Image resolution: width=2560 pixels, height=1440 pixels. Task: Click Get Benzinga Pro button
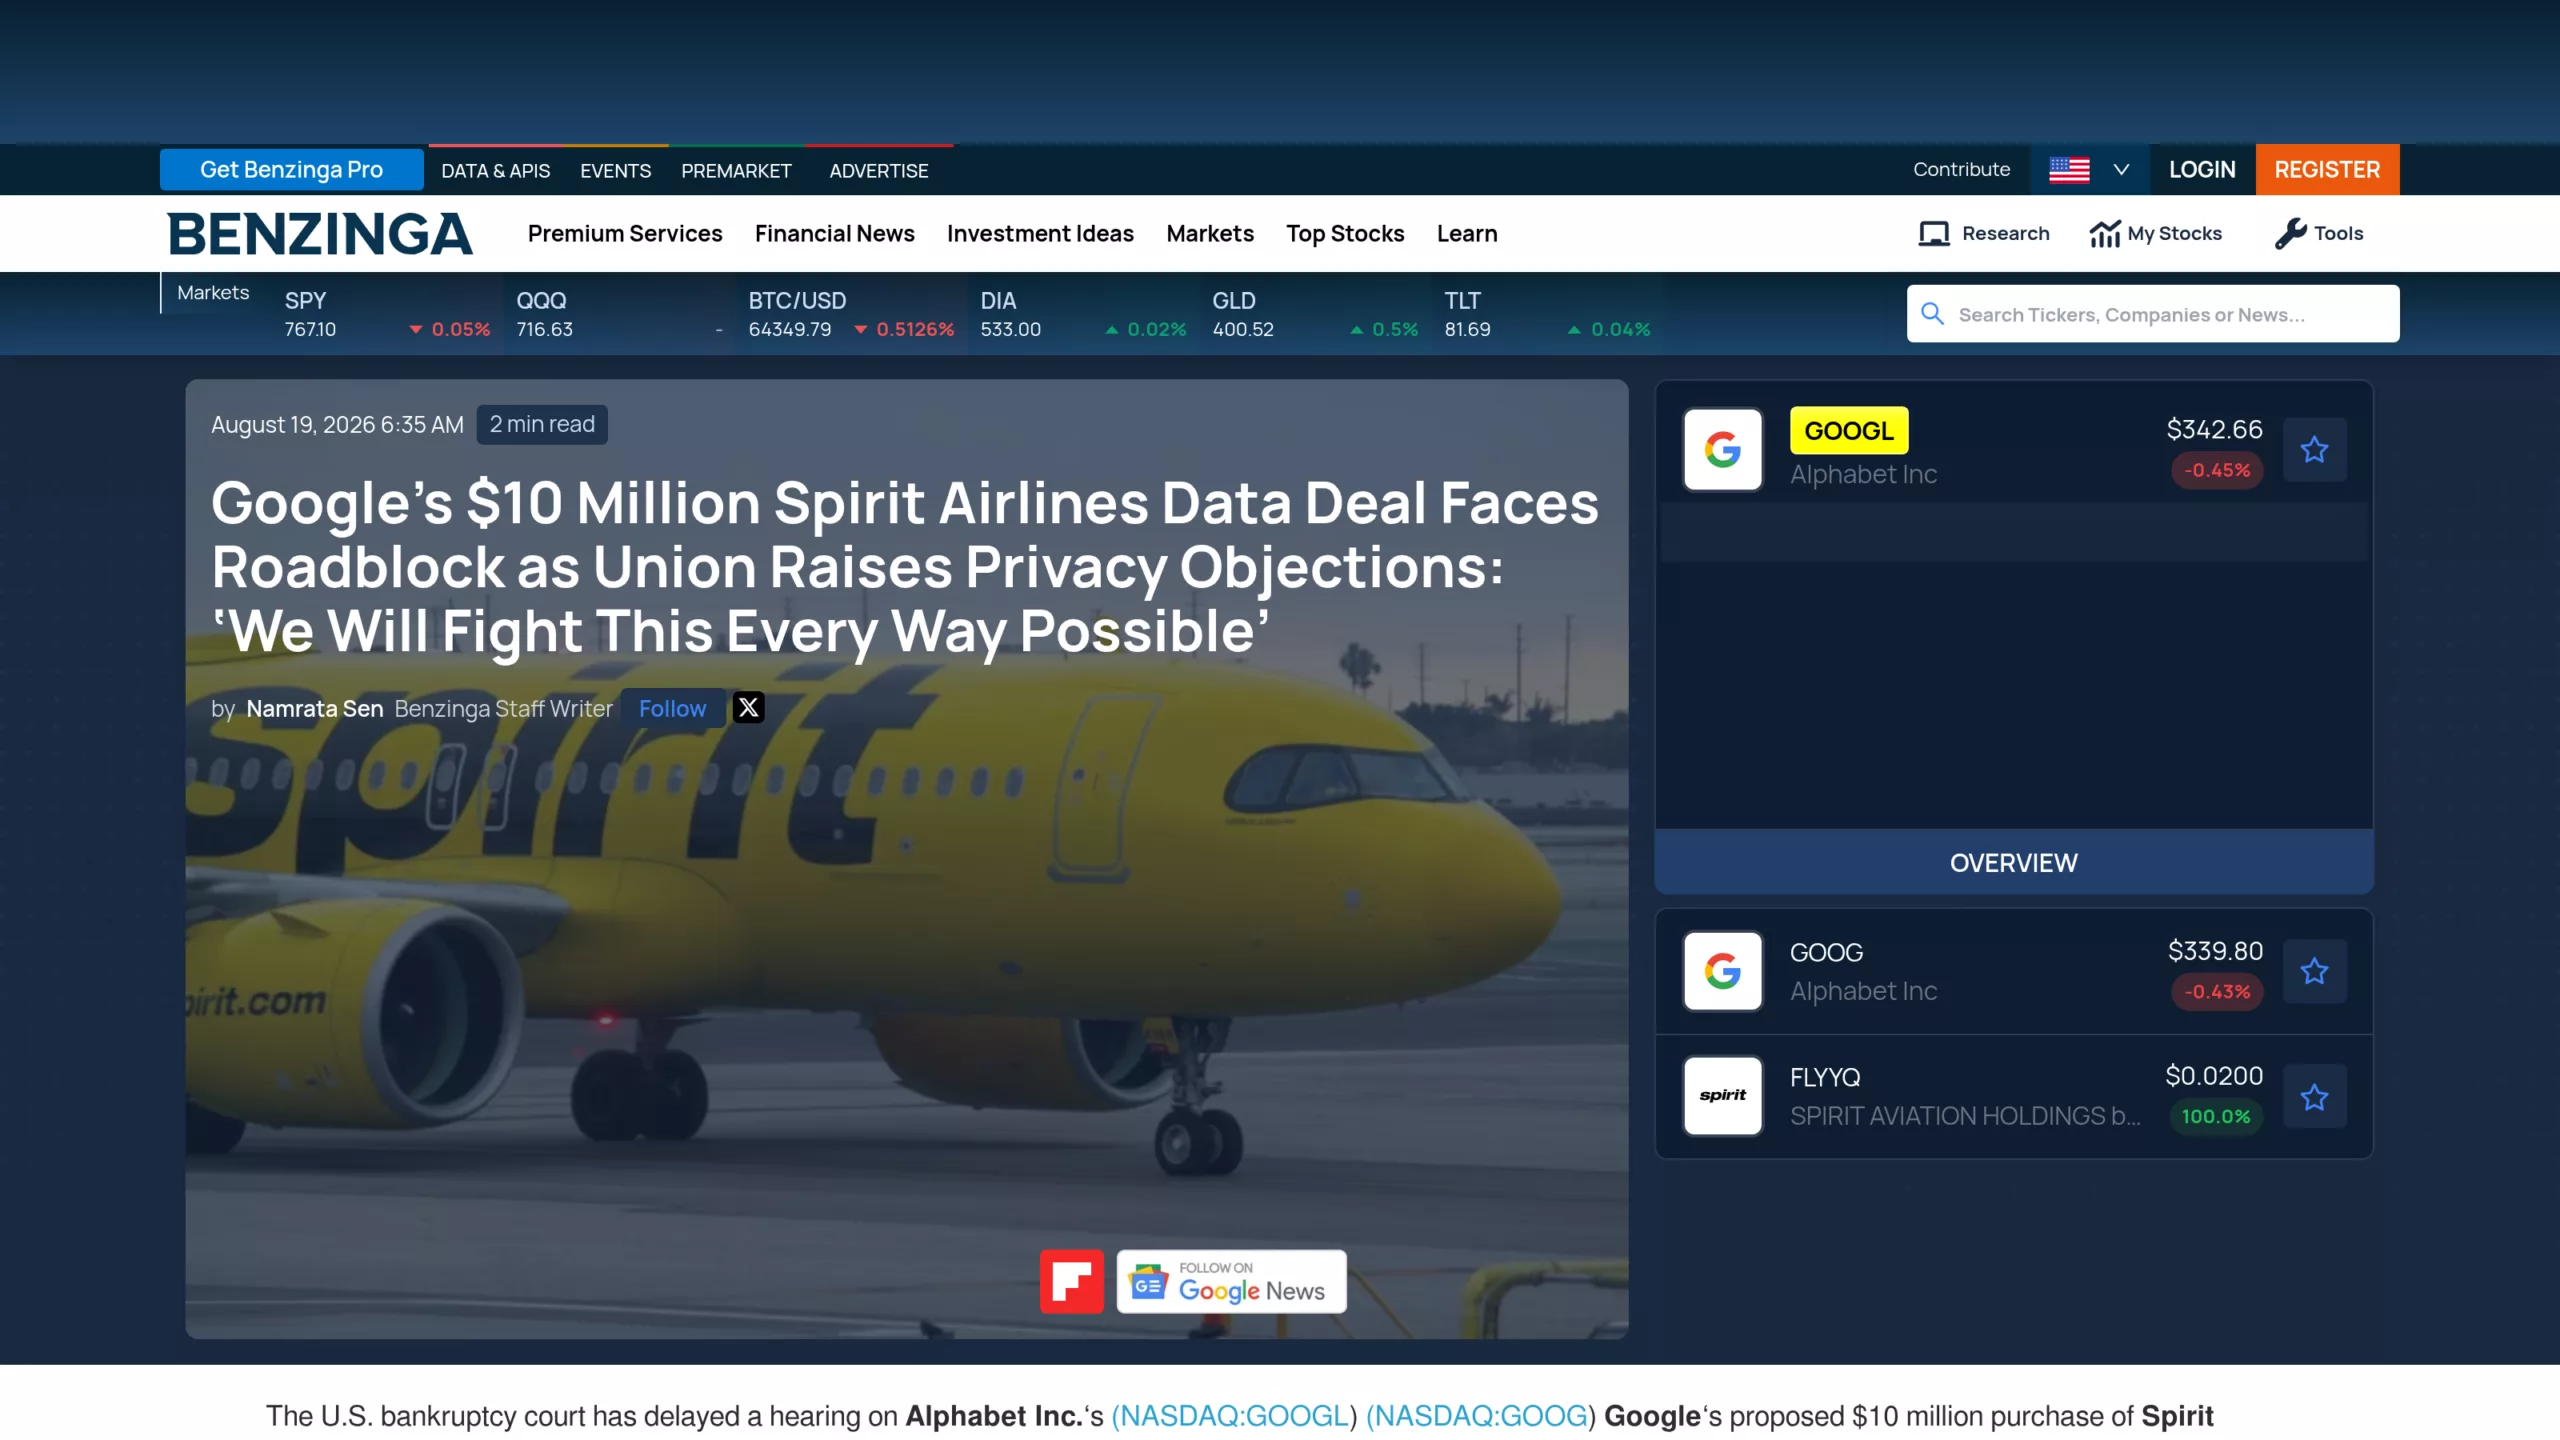pyautogui.click(x=292, y=170)
